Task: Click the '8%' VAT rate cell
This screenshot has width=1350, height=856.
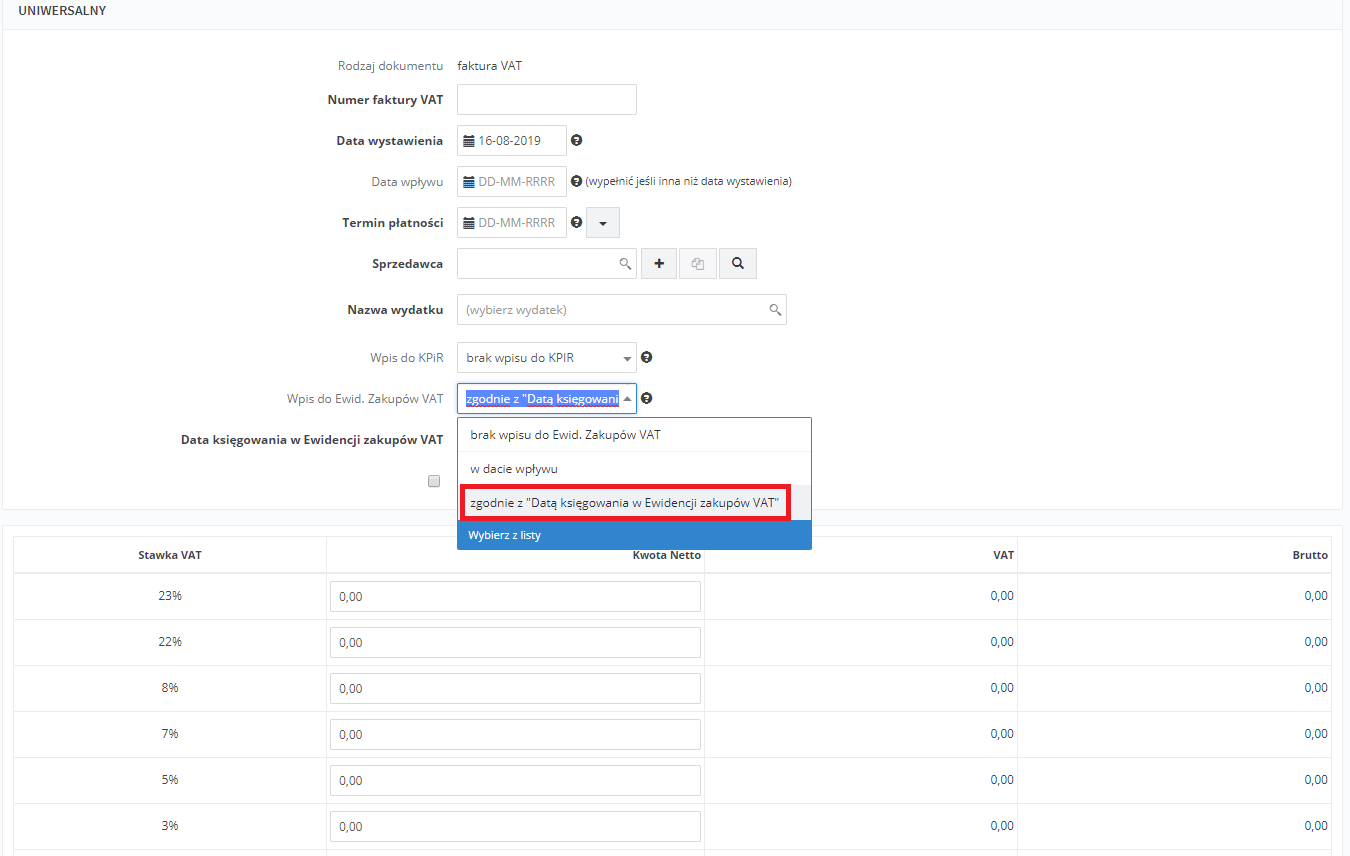Action: [x=170, y=688]
